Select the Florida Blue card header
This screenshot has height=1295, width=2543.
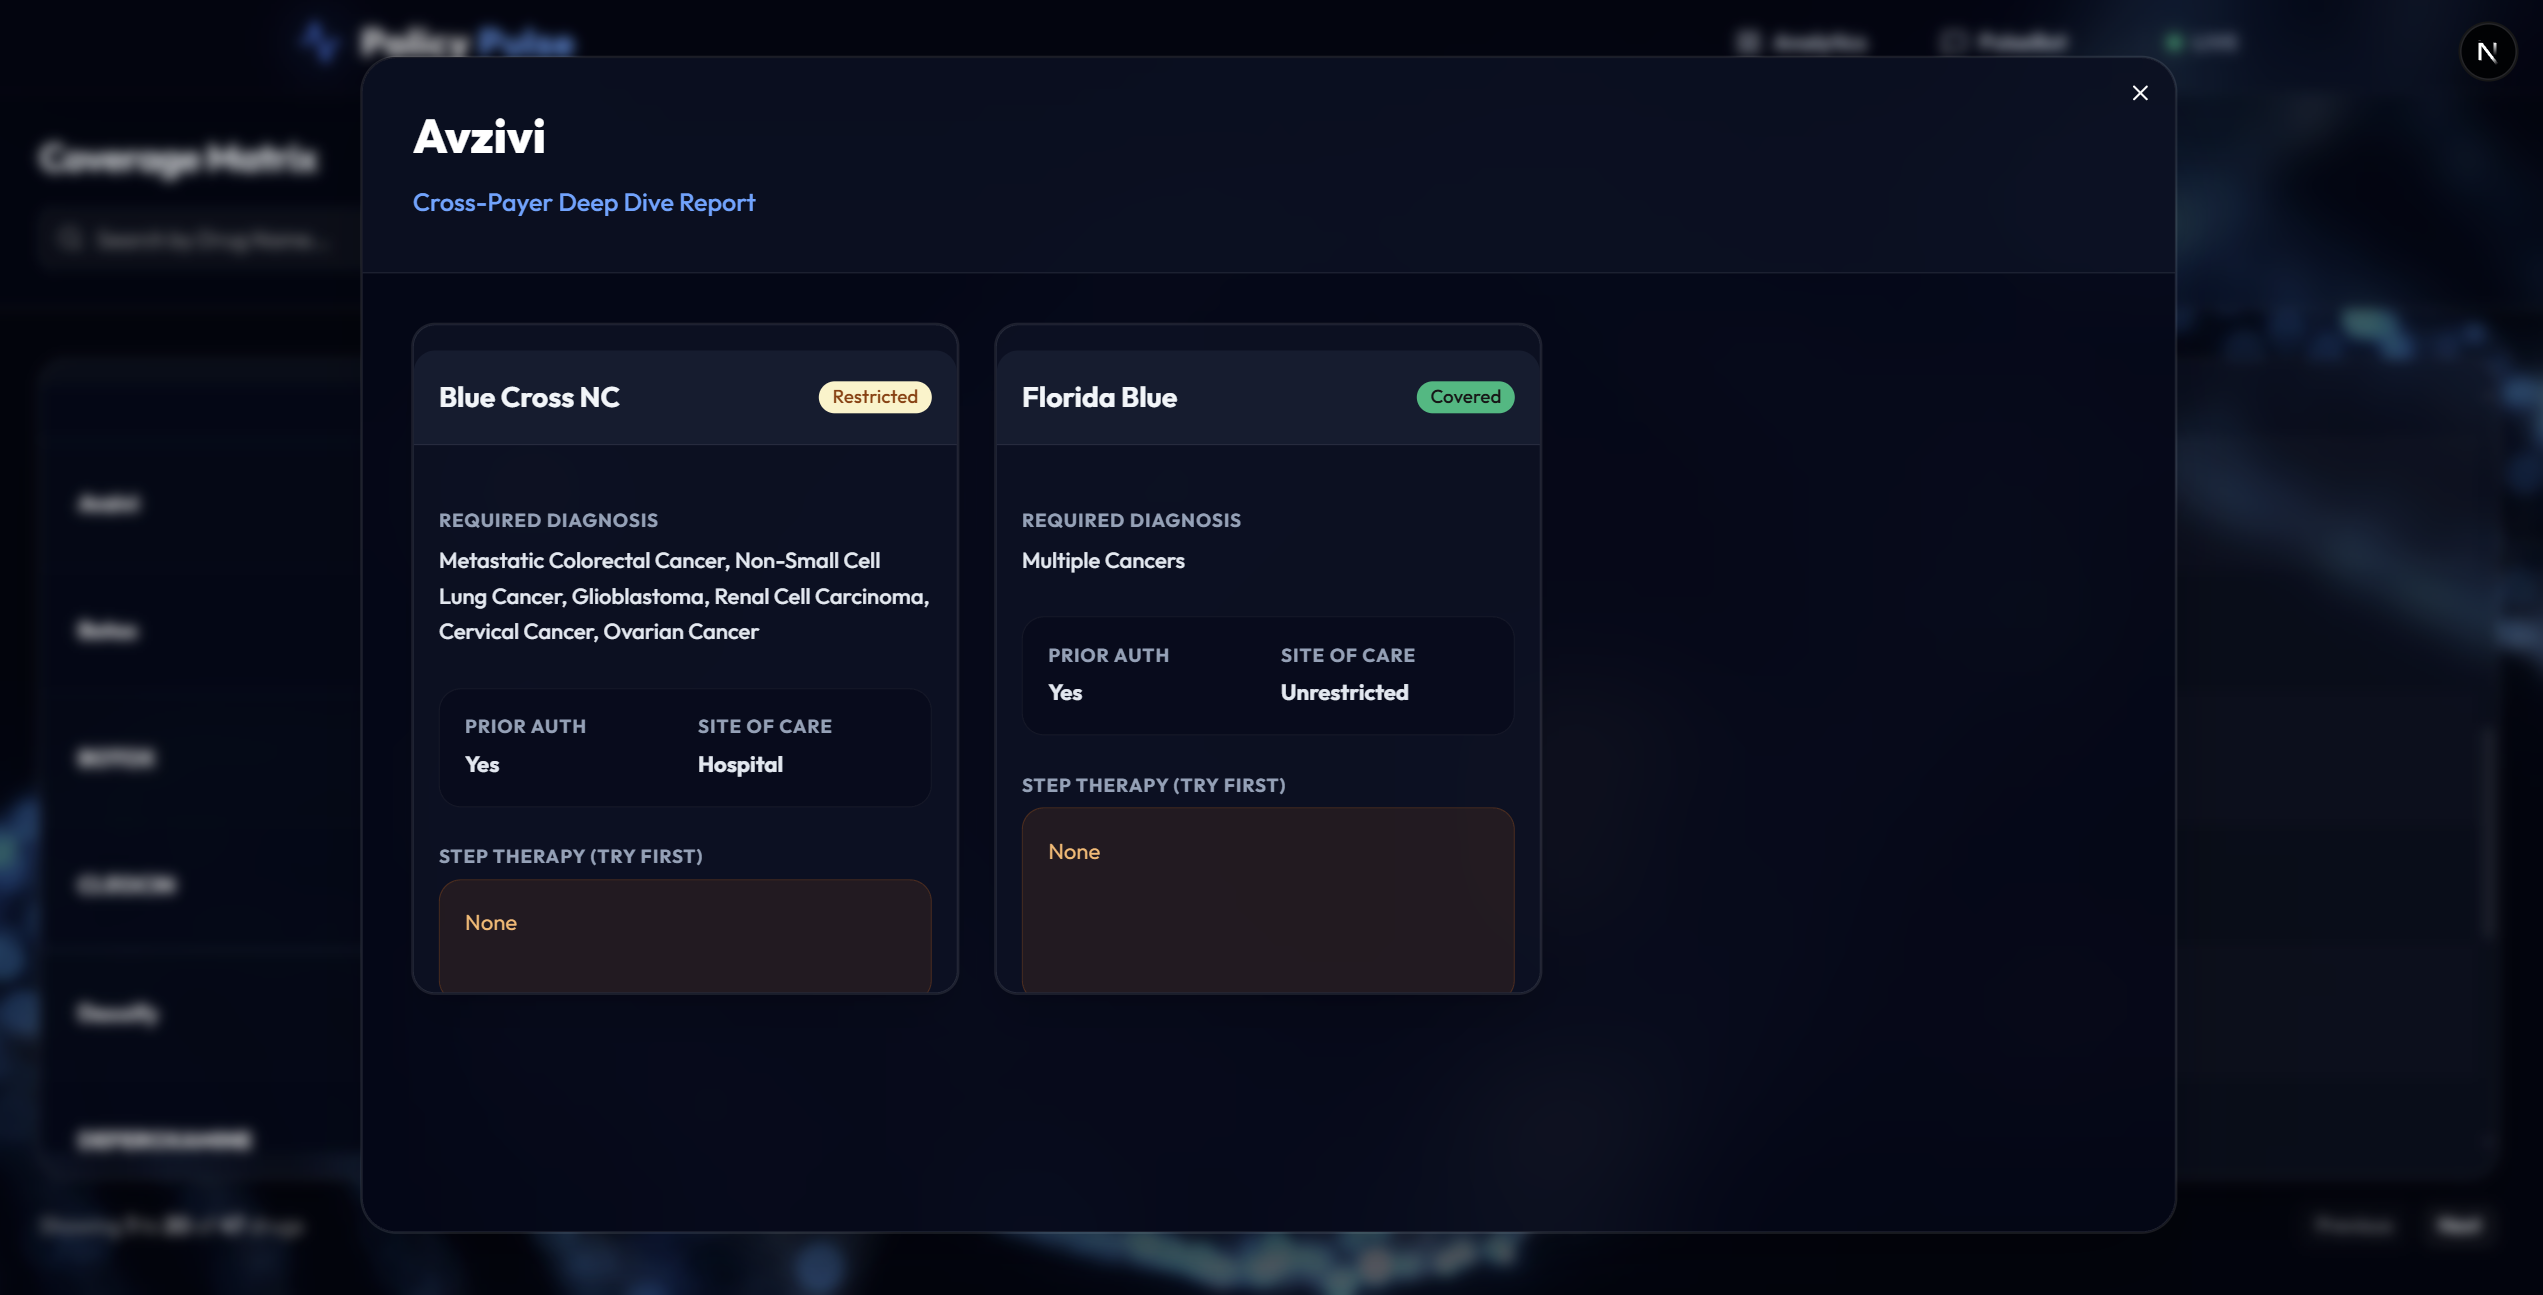[1099, 397]
